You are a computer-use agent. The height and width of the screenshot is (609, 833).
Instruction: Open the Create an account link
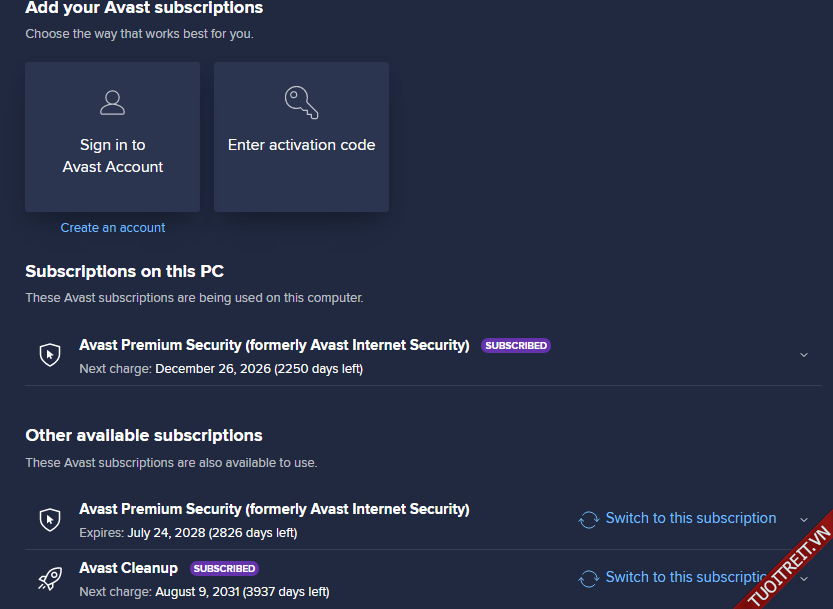pyautogui.click(x=113, y=228)
